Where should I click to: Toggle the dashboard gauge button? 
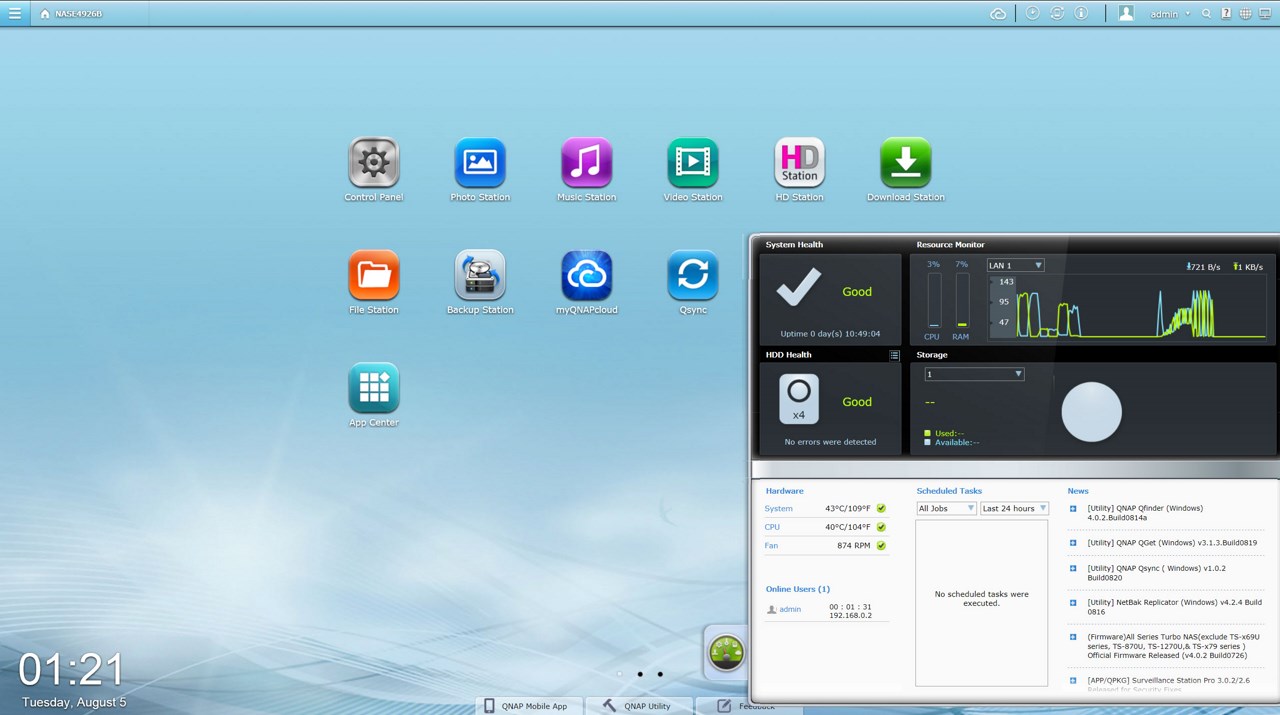(x=727, y=653)
